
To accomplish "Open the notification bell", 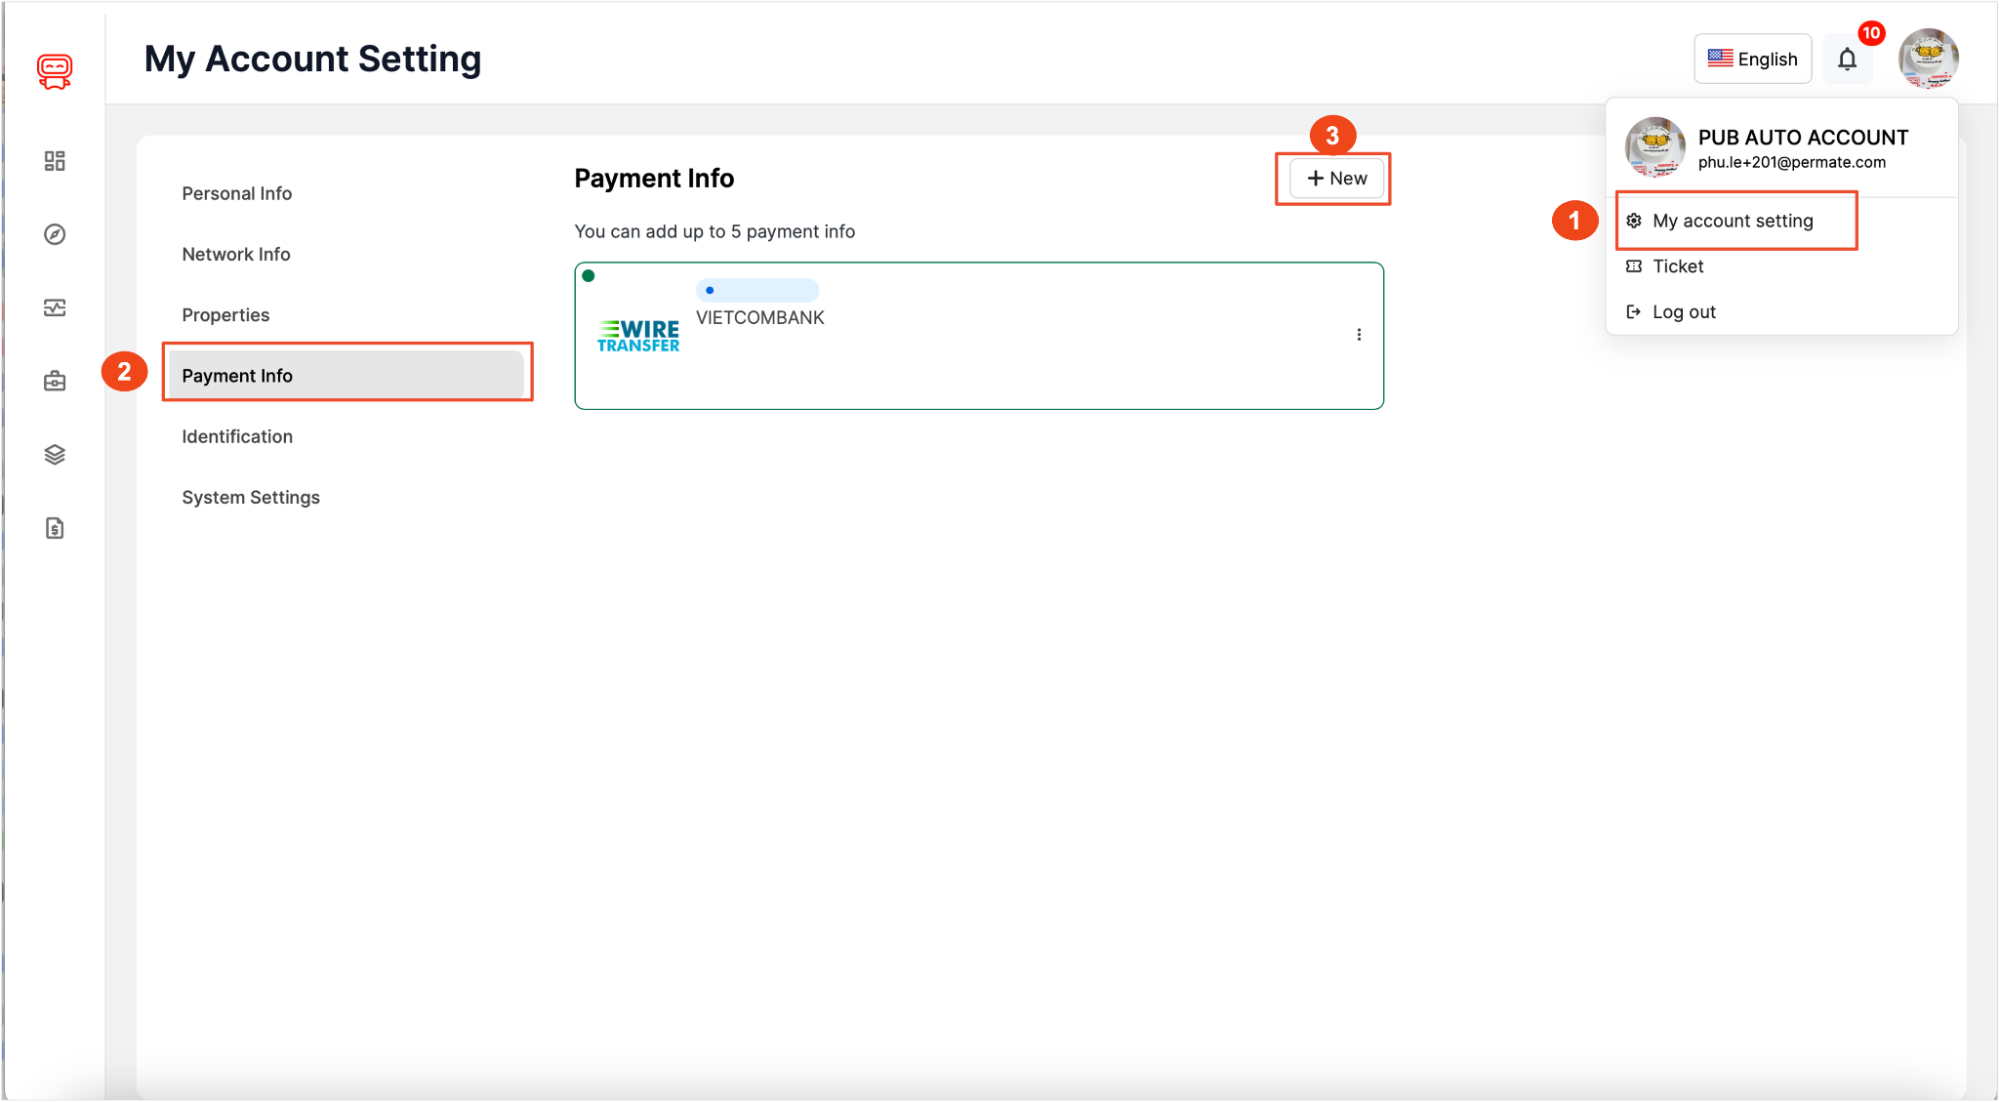I will pyautogui.click(x=1847, y=58).
